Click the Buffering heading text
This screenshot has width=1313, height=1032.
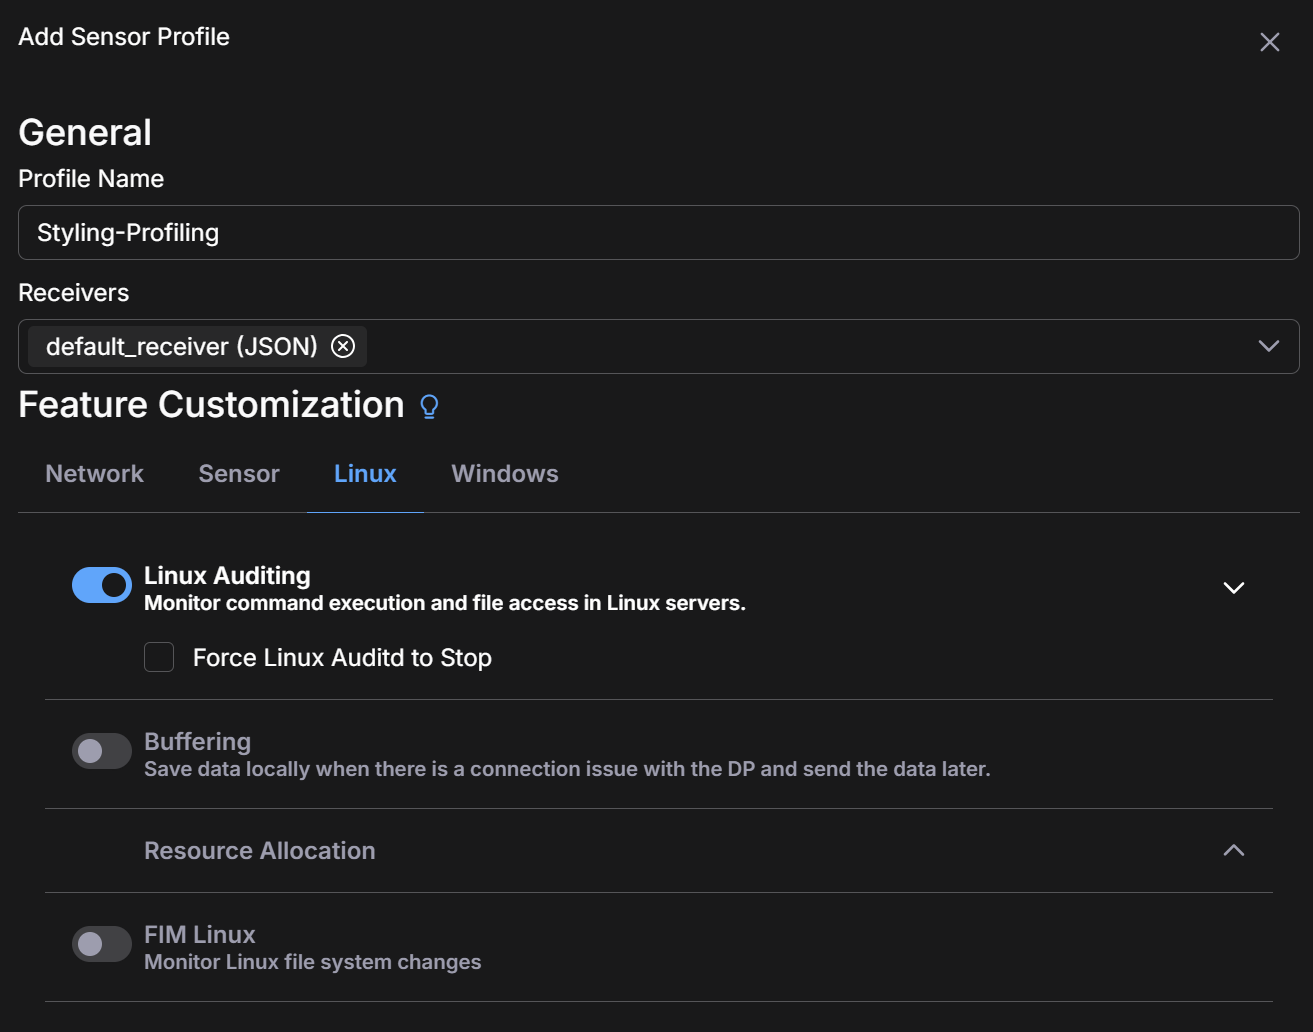tap(197, 742)
